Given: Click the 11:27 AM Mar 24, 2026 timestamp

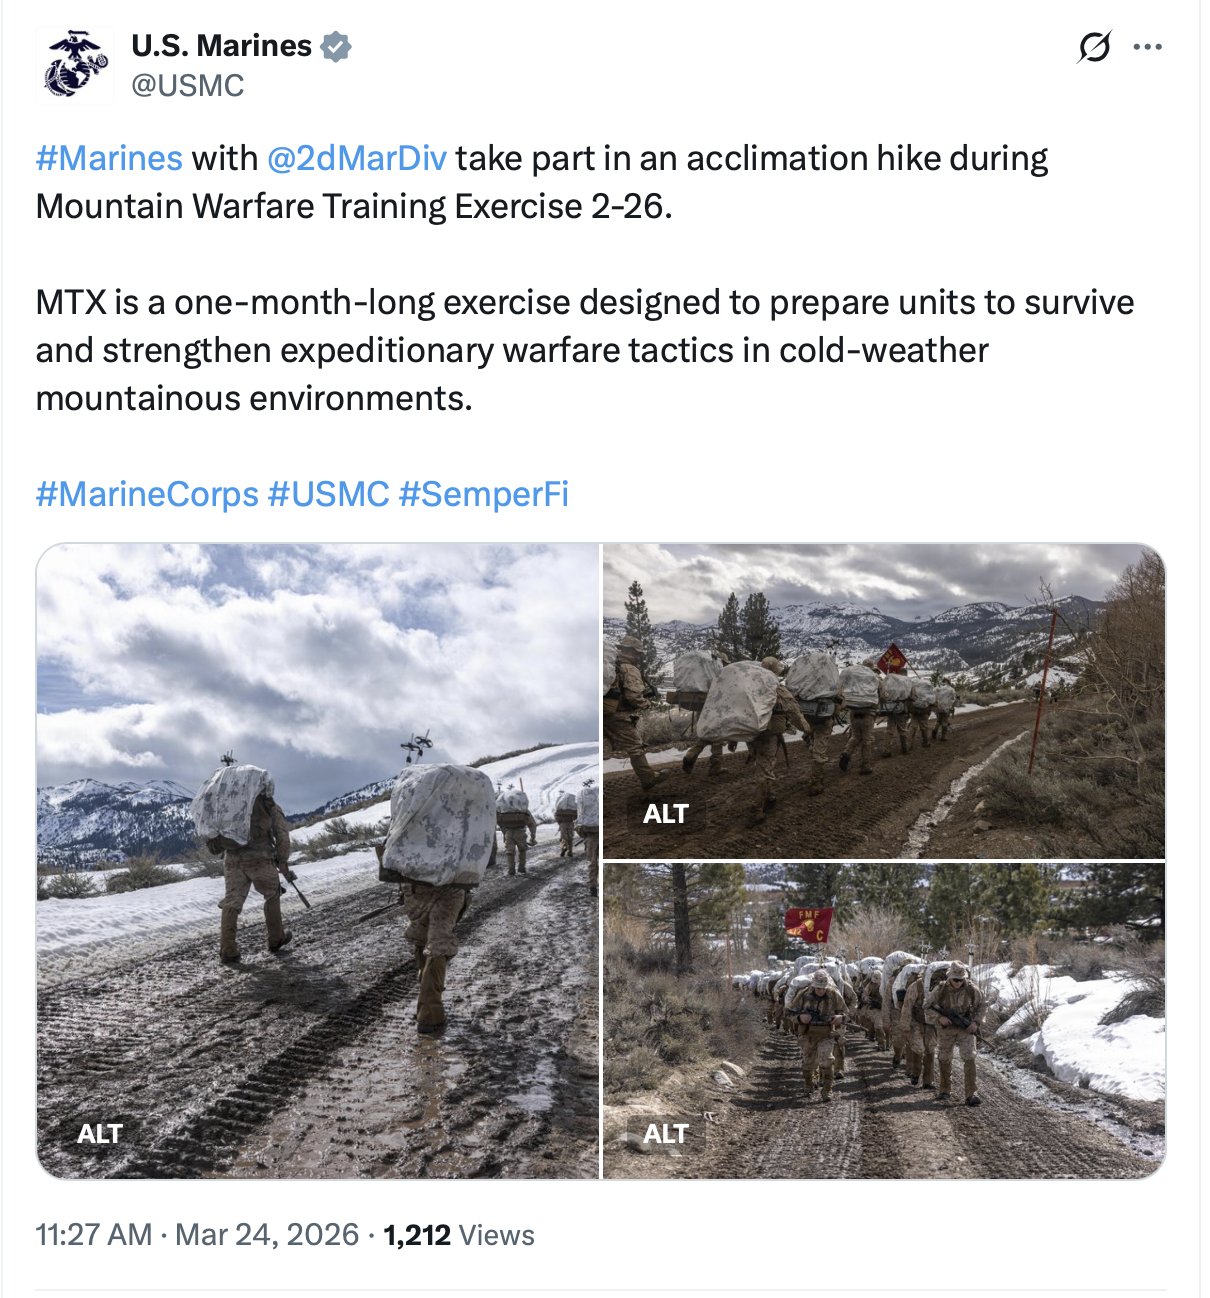Looking at the screenshot, I should pyautogui.click(x=197, y=1235).
